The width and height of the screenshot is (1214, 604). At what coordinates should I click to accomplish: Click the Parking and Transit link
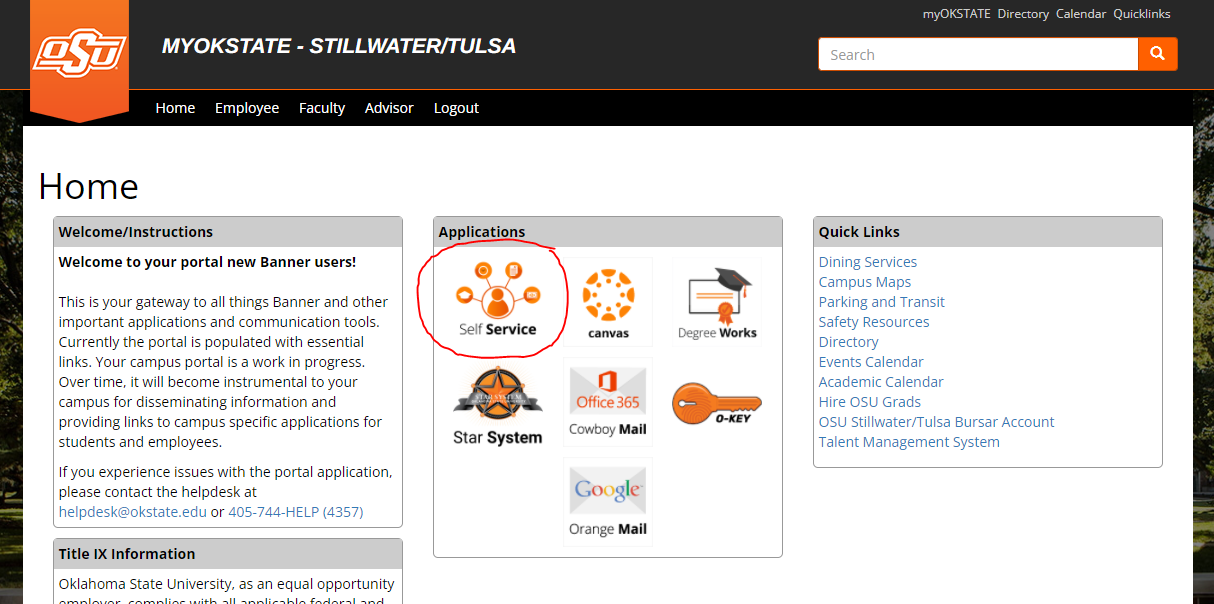click(x=881, y=302)
